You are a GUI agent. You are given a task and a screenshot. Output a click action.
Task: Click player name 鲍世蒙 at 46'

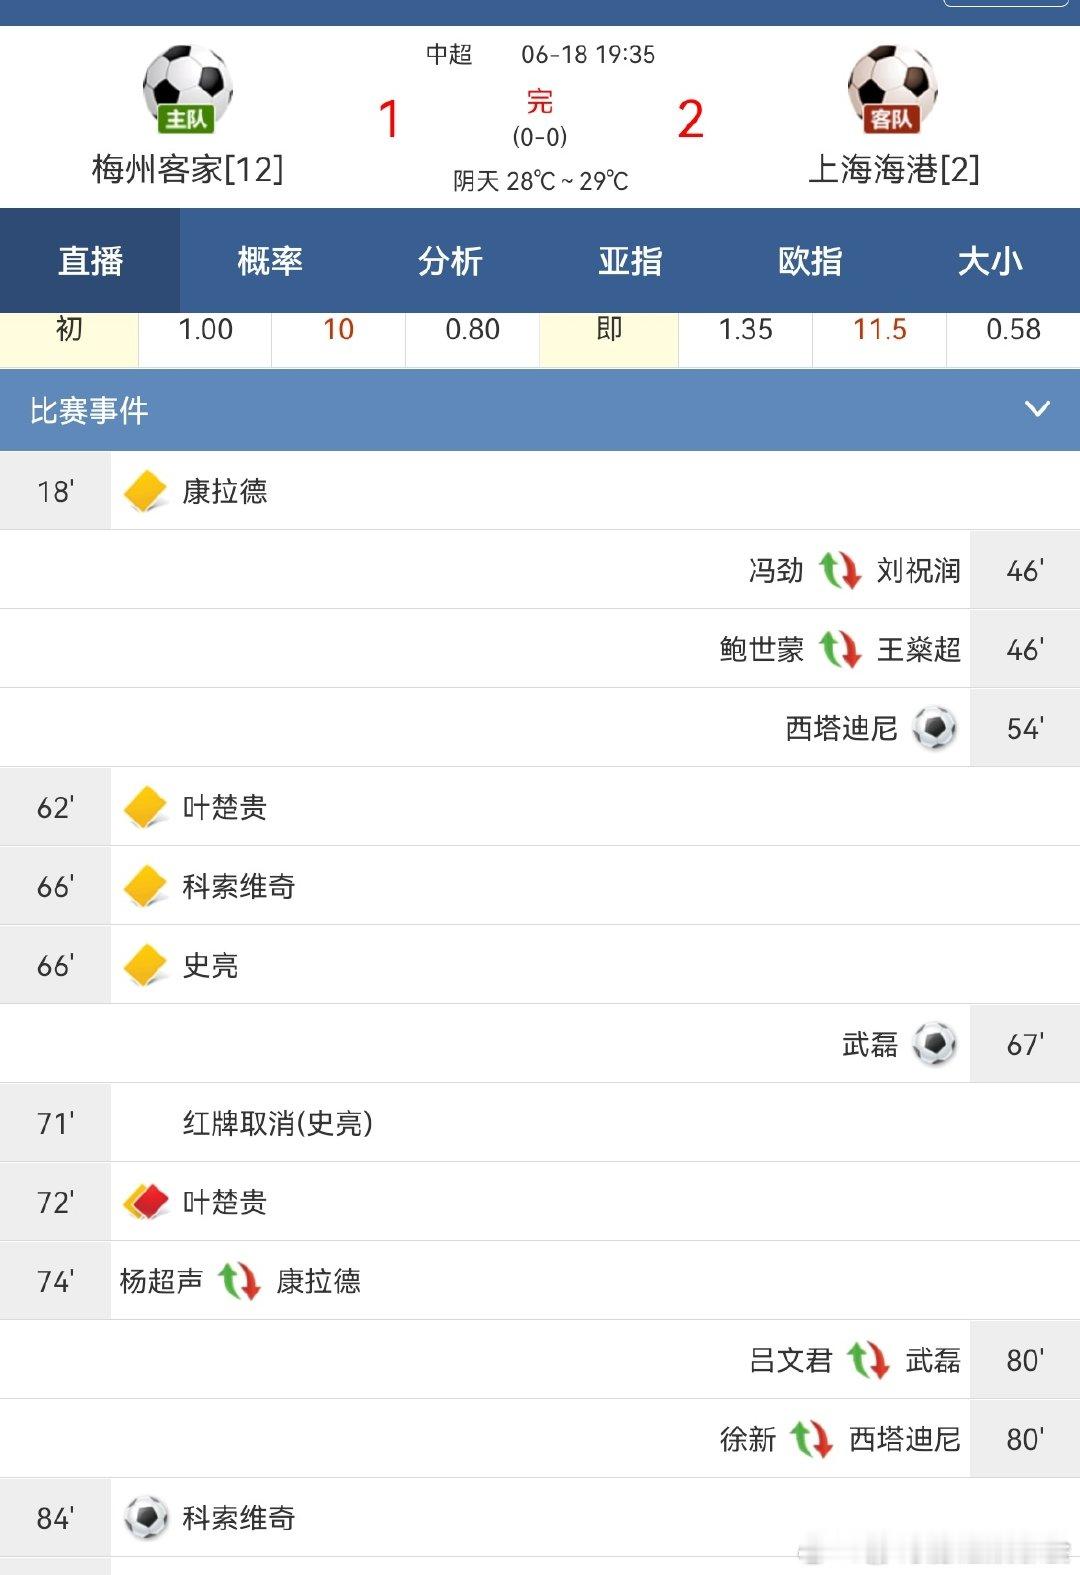[x=762, y=649]
